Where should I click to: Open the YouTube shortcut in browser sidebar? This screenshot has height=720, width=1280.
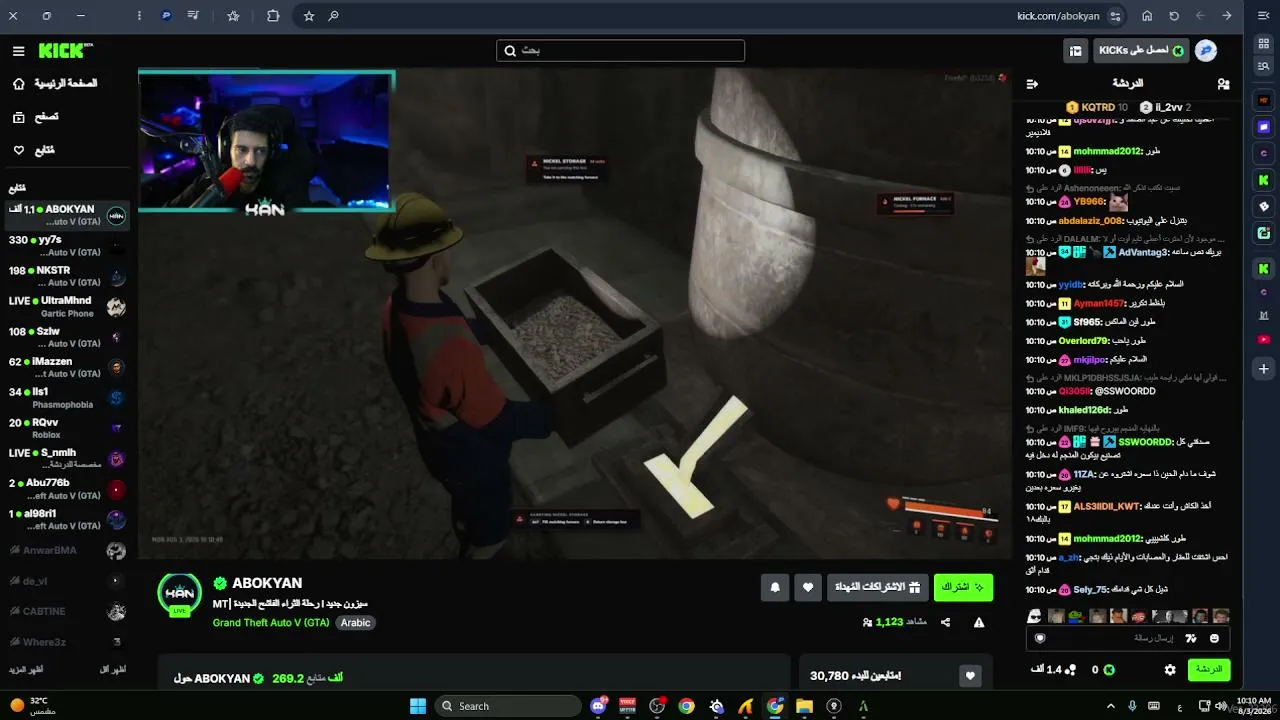(x=1264, y=340)
